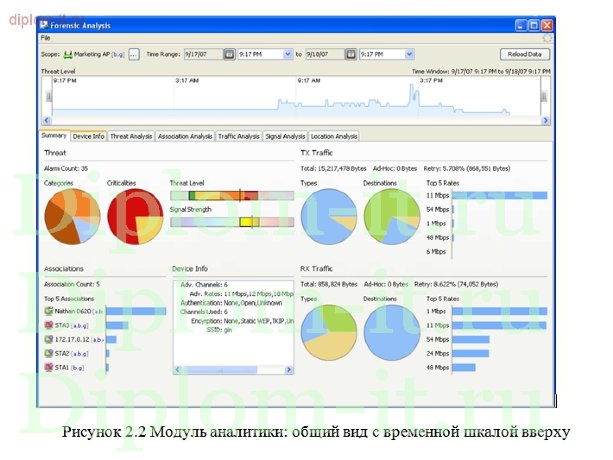Switch to the Threat Analysis tab
This screenshot has height=460, width=613.
tap(131, 136)
